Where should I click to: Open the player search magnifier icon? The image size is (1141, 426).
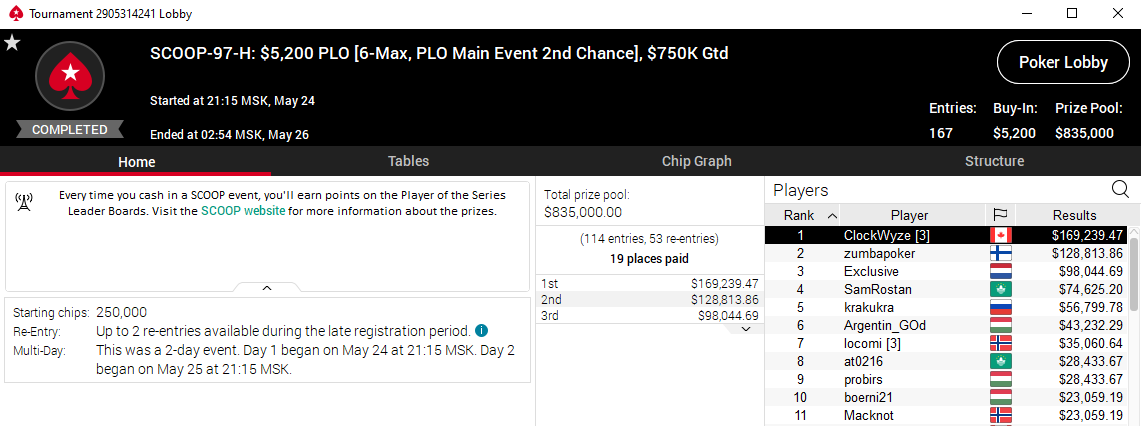click(1120, 190)
